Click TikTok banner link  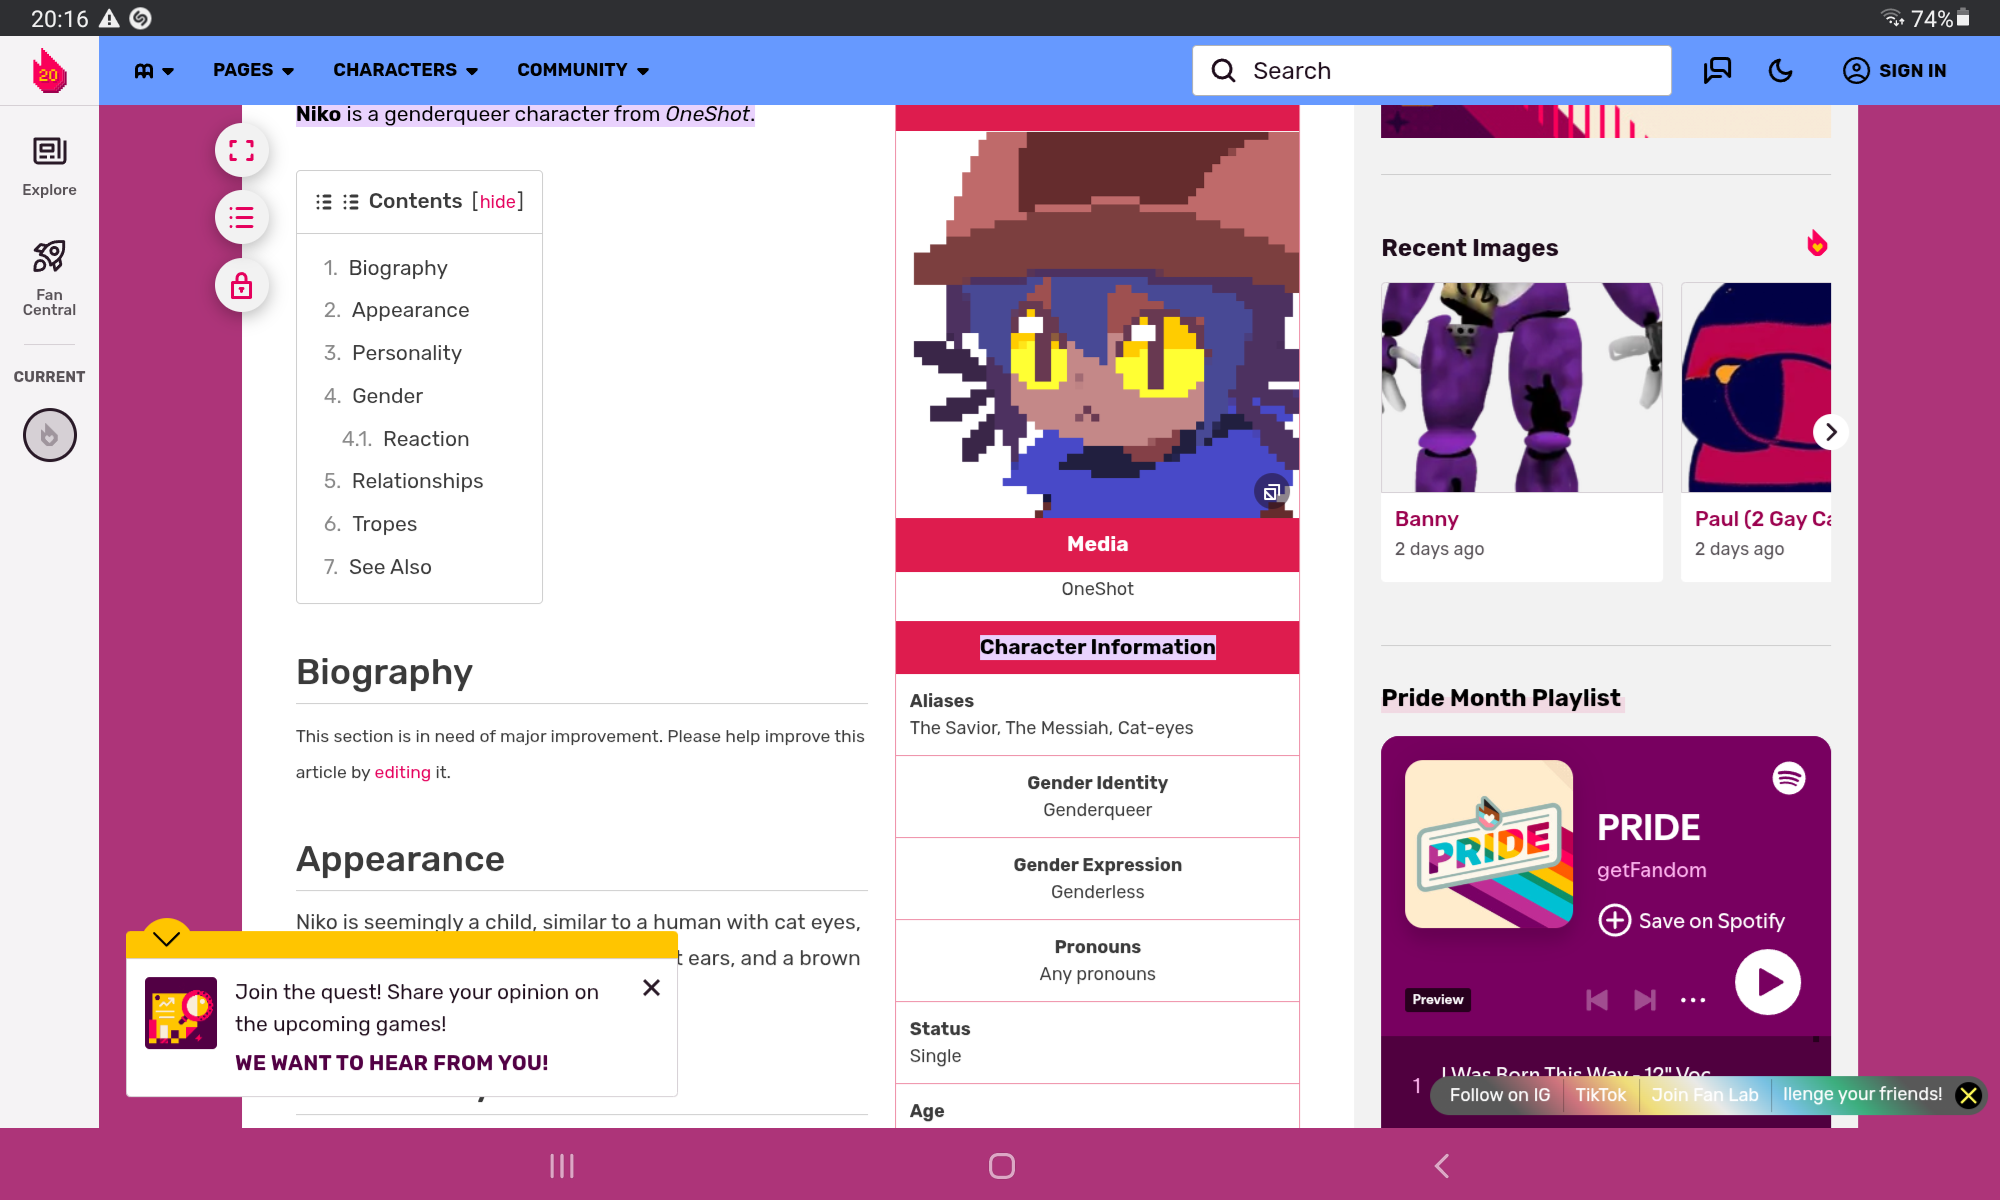tap(1600, 1095)
